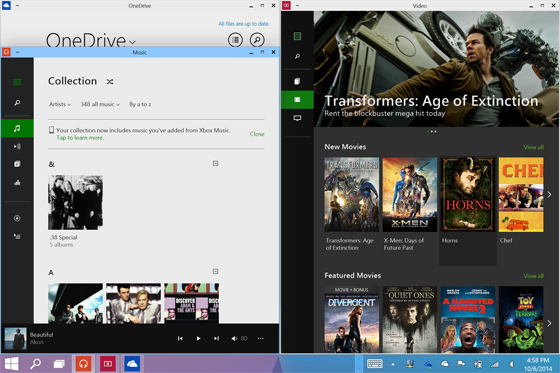
Task: Open A Haunted House 2 poster
Action: click(468, 319)
